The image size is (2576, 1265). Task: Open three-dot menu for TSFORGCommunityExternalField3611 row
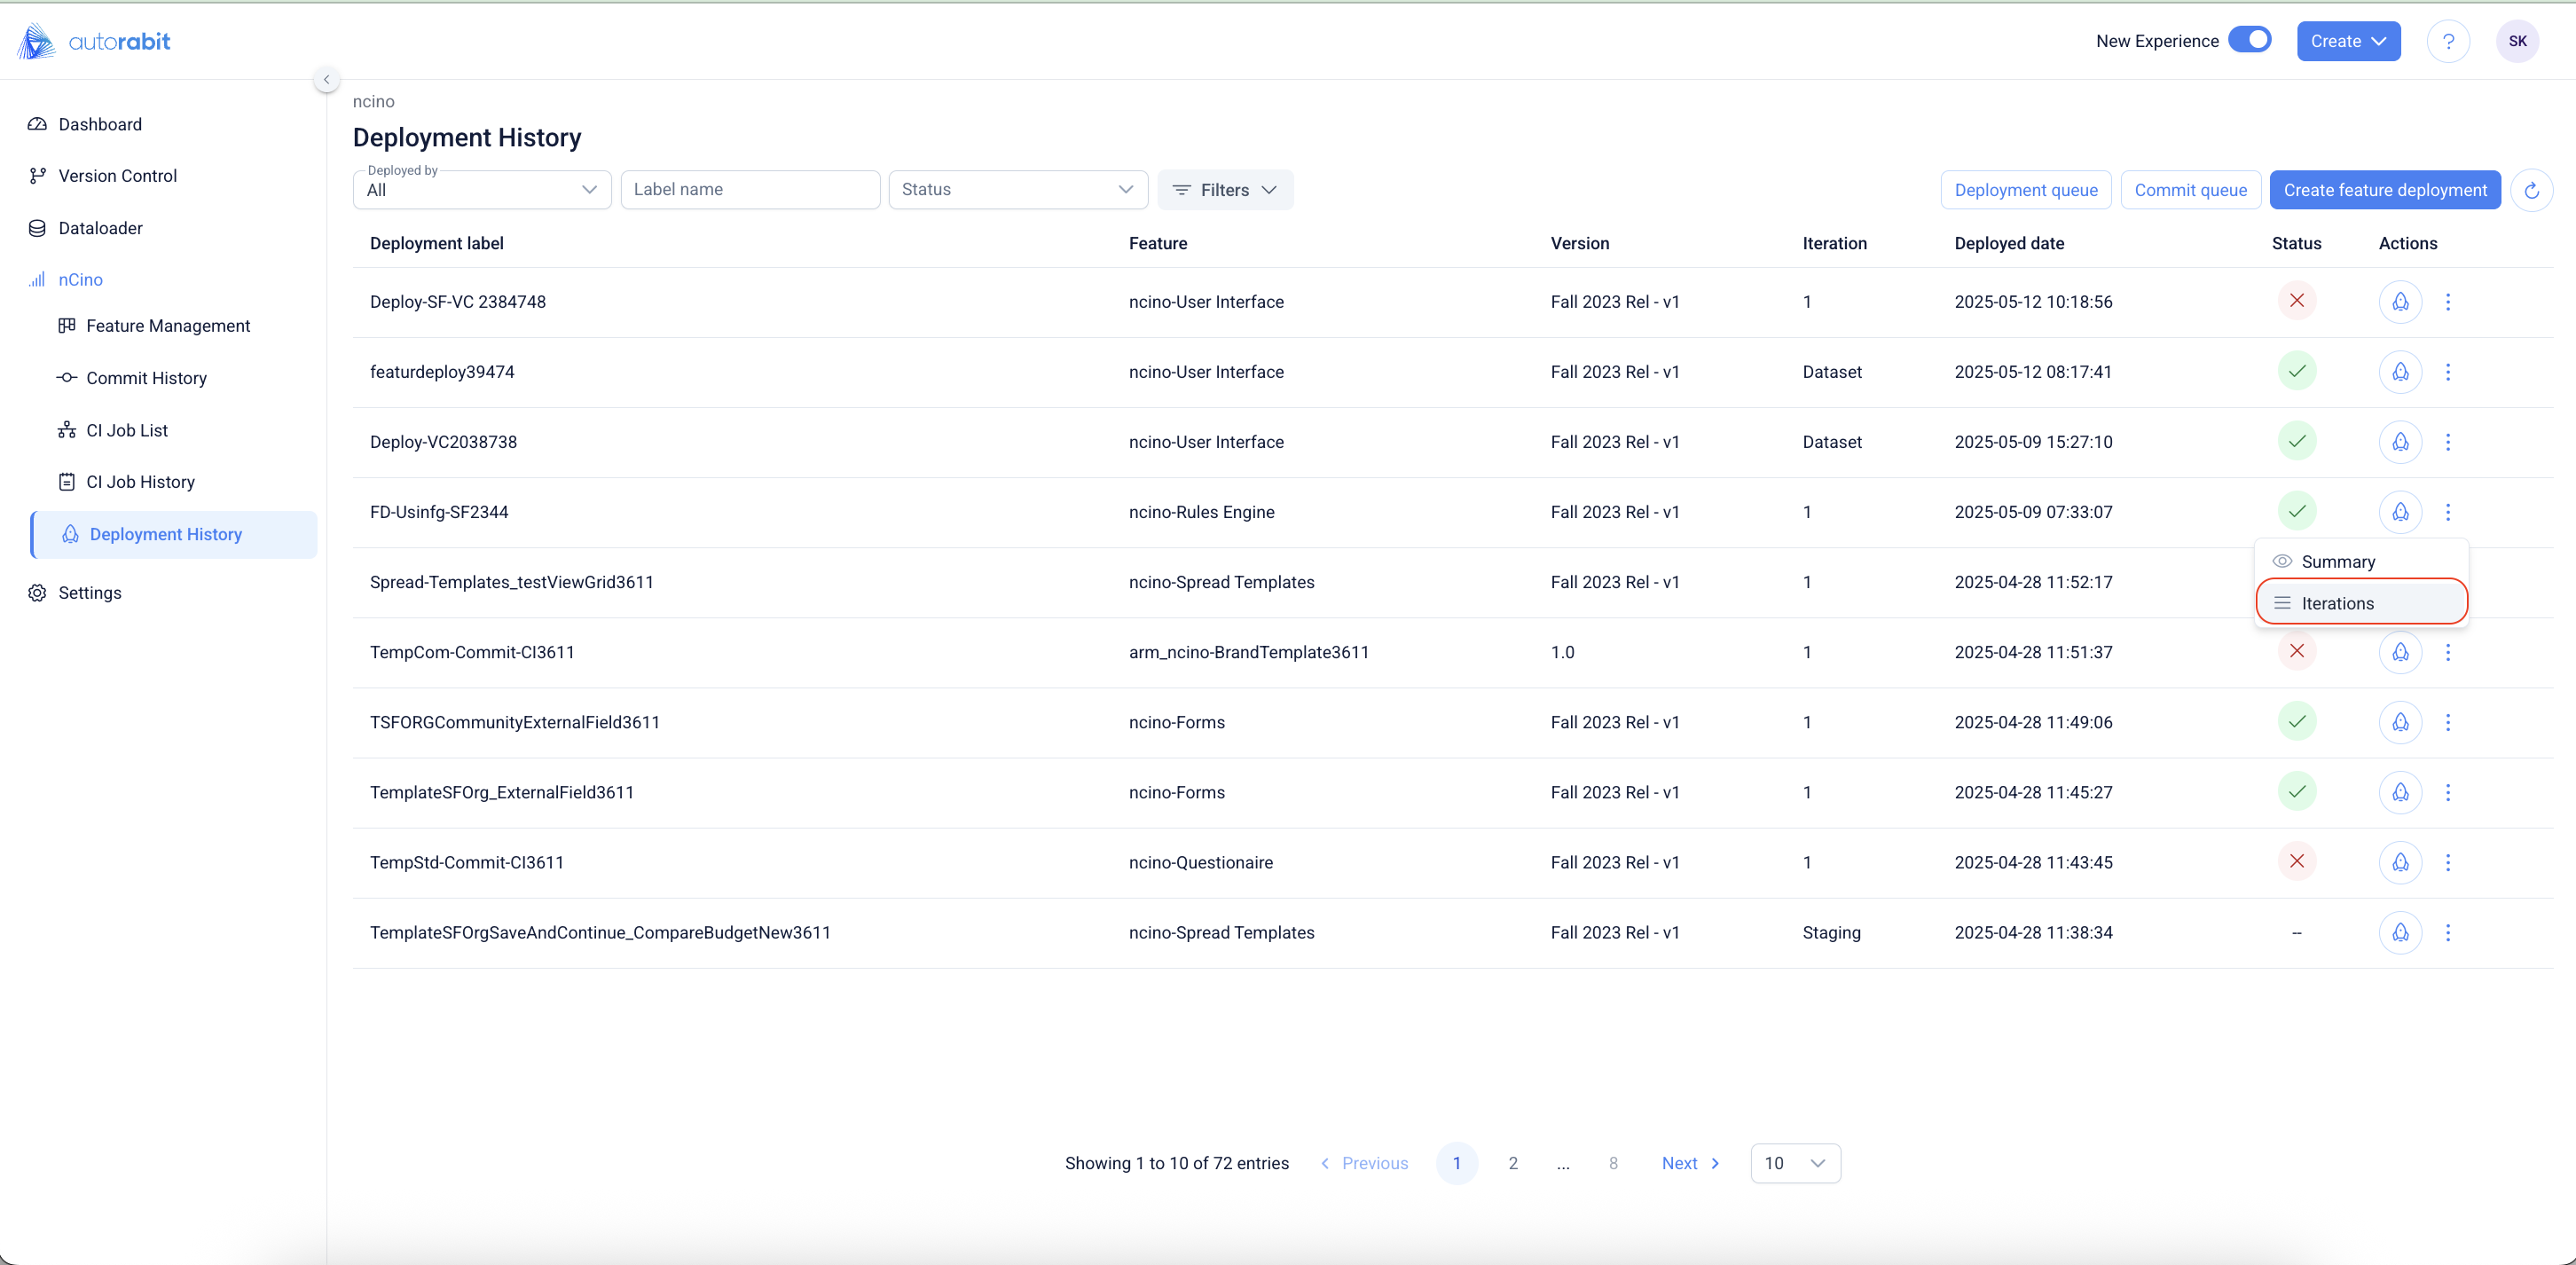2447,722
